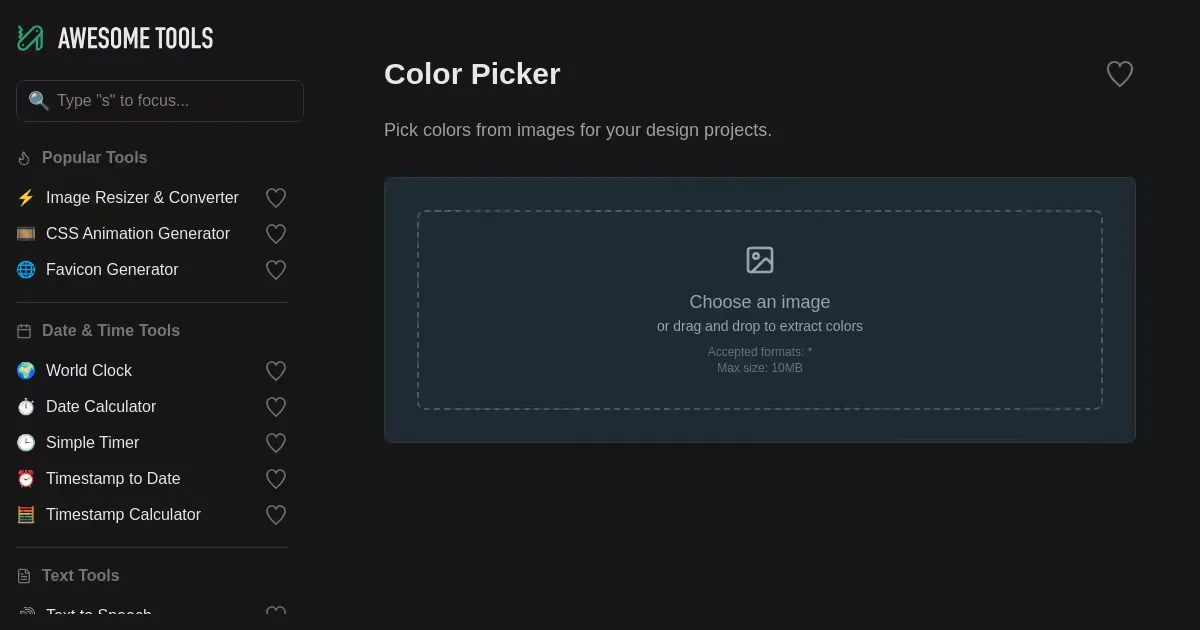Open the Simple Timer tool
Viewport: 1200px width, 630px height.
(92, 443)
